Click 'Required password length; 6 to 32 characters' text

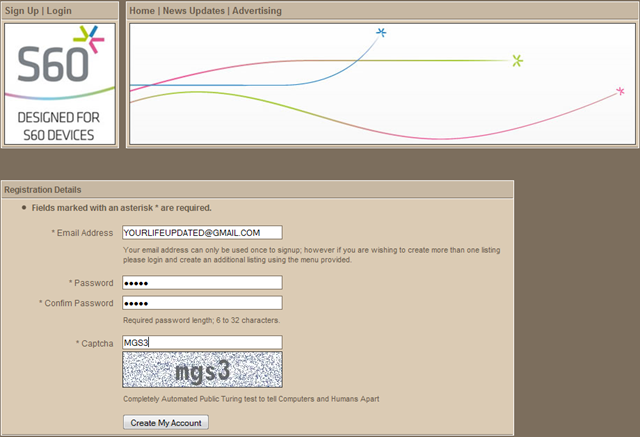202,320
